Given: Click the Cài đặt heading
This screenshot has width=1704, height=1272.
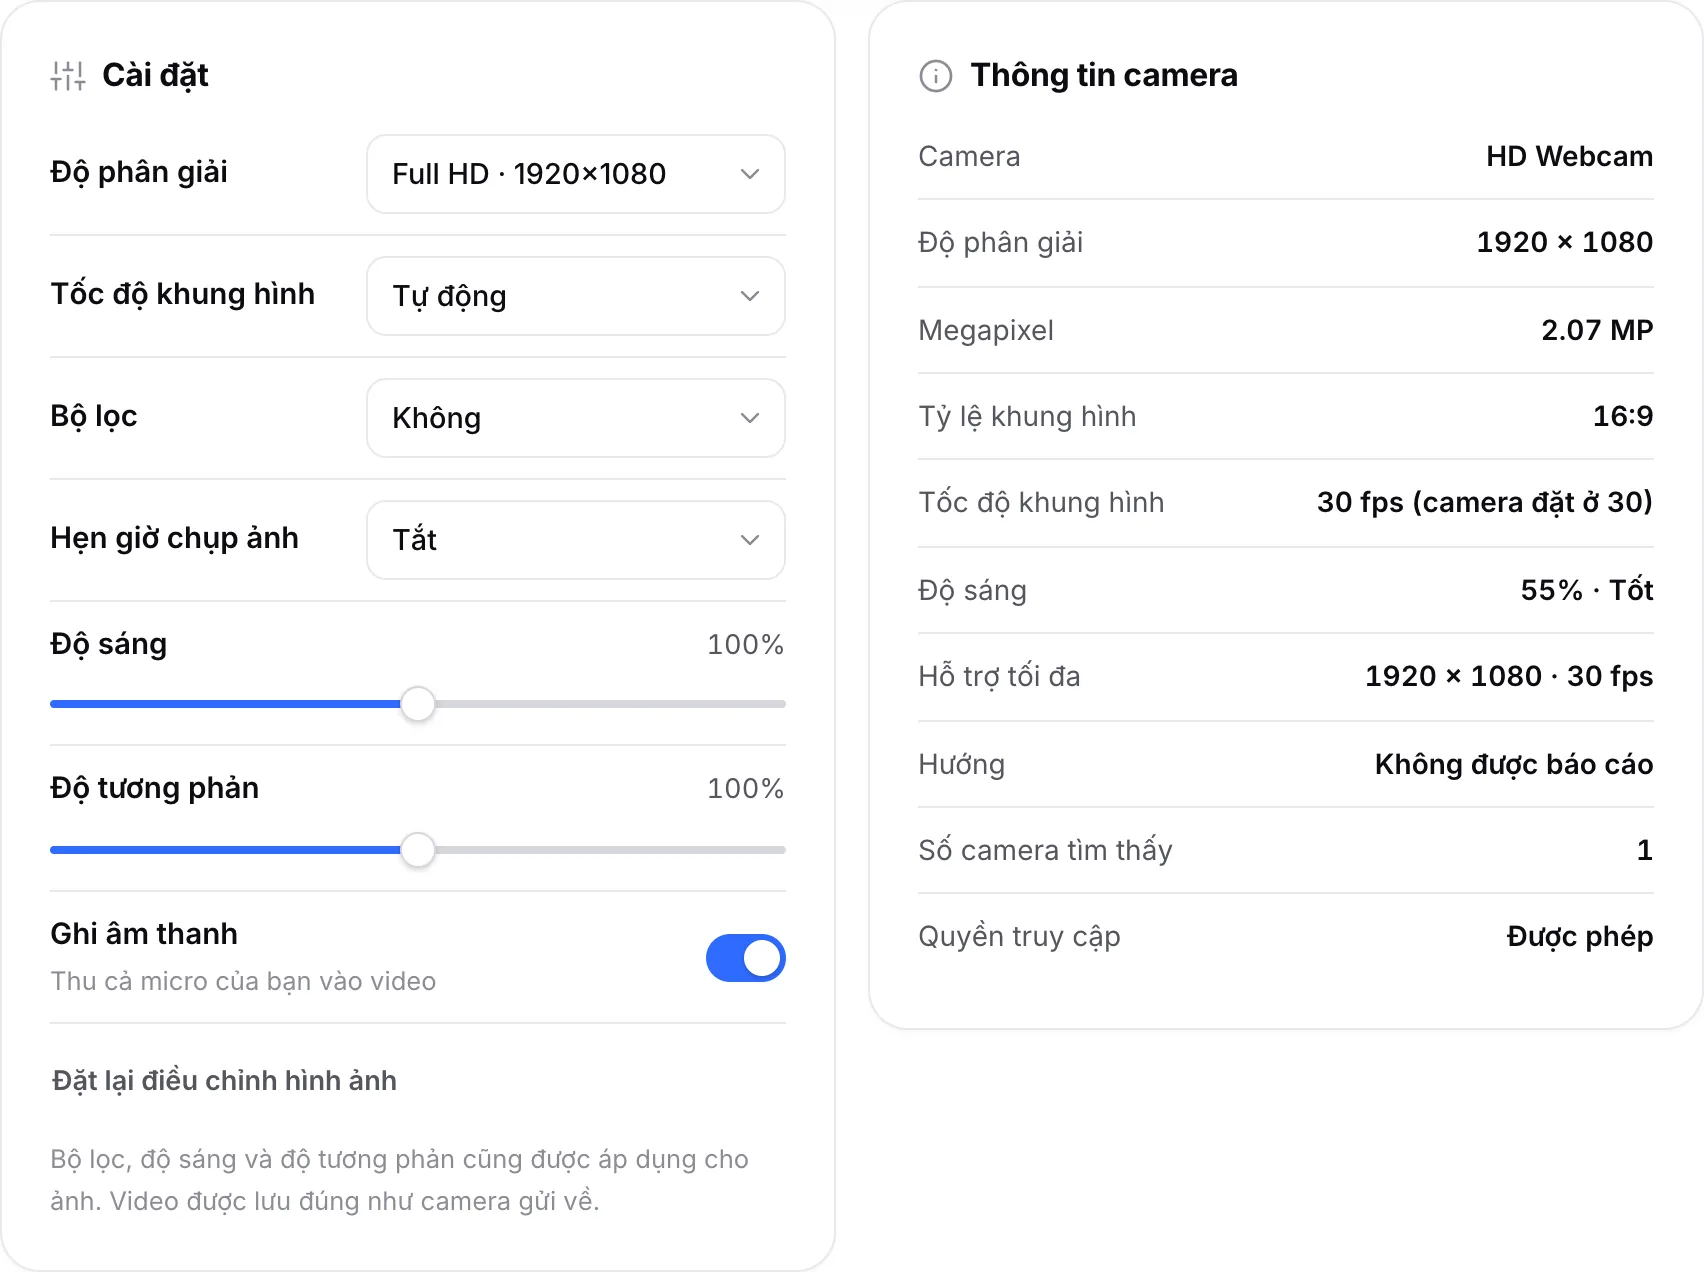Looking at the screenshot, I should click(155, 75).
